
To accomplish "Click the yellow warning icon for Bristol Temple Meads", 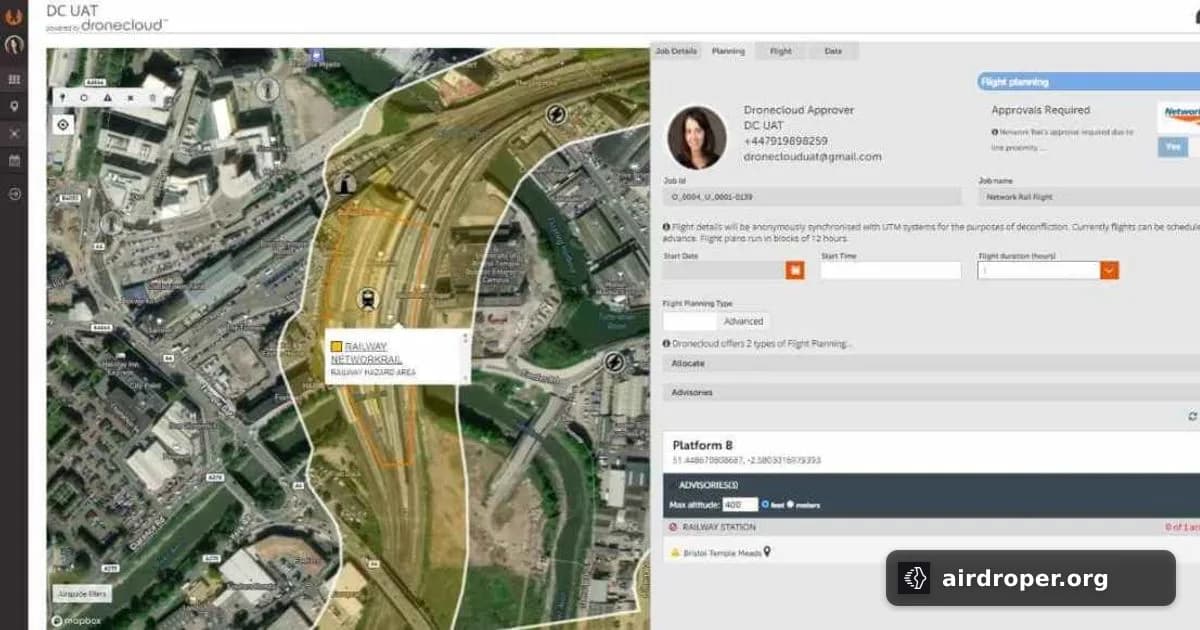I will (x=675, y=552).
